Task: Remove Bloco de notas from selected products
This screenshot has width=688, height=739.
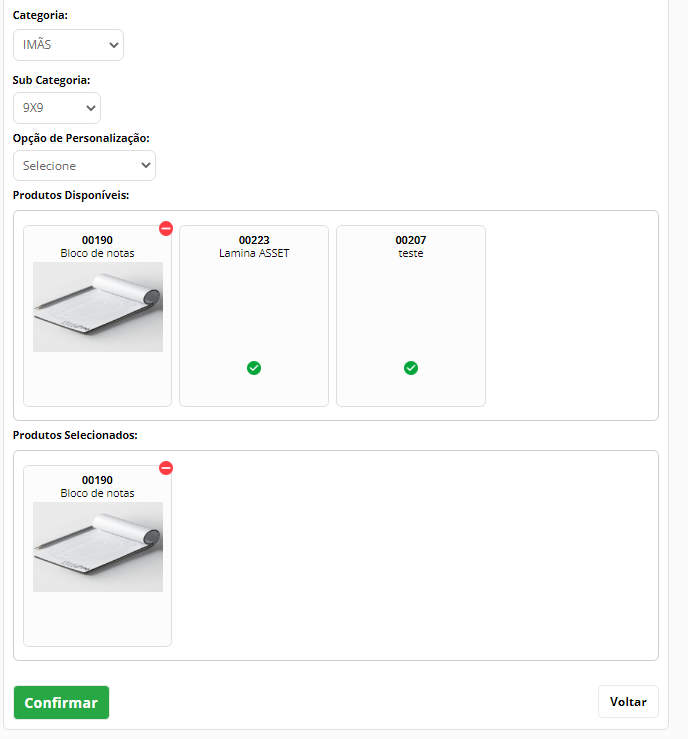Action: pos(166,468)
